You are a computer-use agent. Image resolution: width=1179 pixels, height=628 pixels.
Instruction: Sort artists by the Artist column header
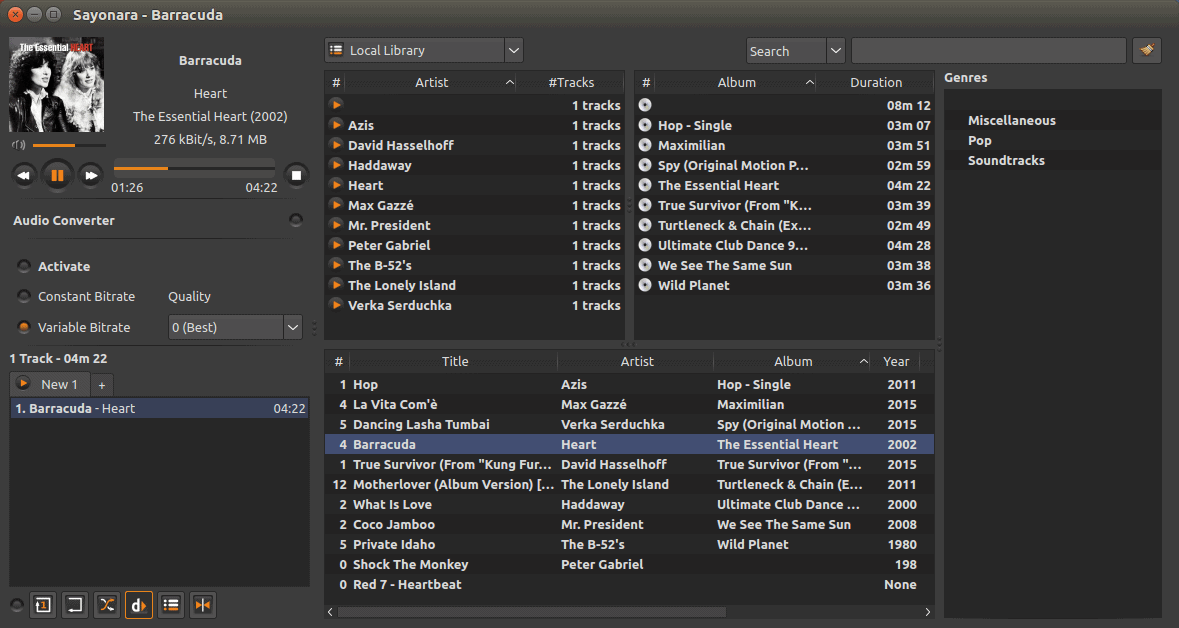[x=432, y=82]
